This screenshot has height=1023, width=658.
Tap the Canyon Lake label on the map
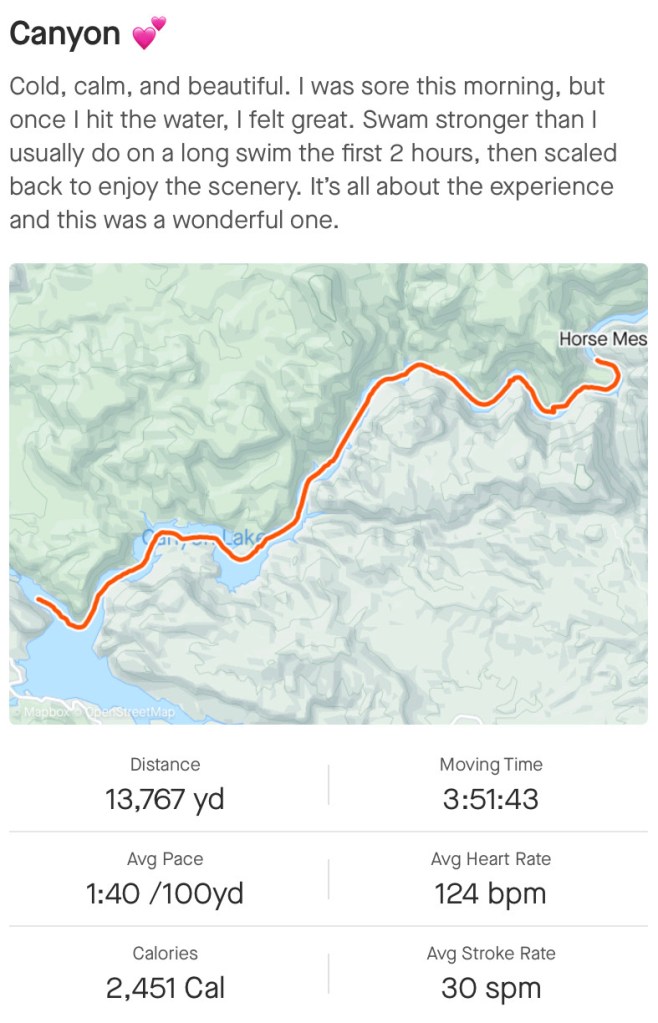click(x=205, y=539)
